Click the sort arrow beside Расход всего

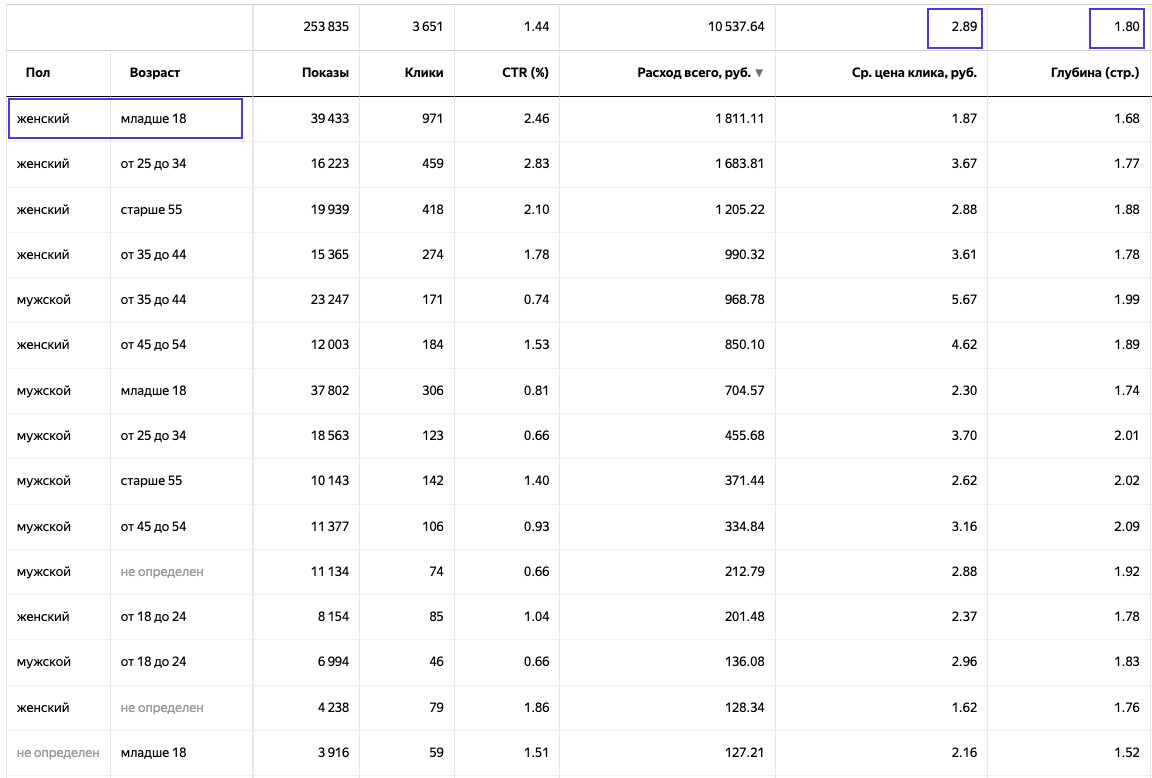pos(759,73)
